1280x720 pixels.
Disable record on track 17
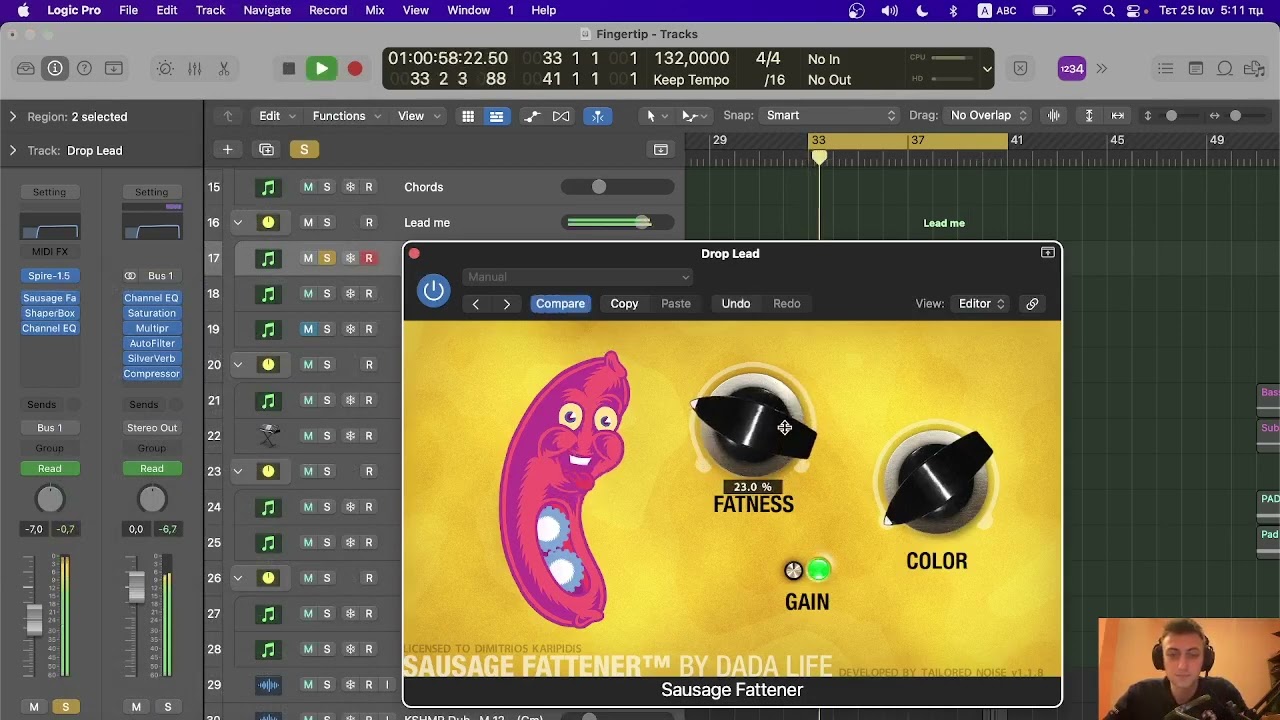point(369,258)
